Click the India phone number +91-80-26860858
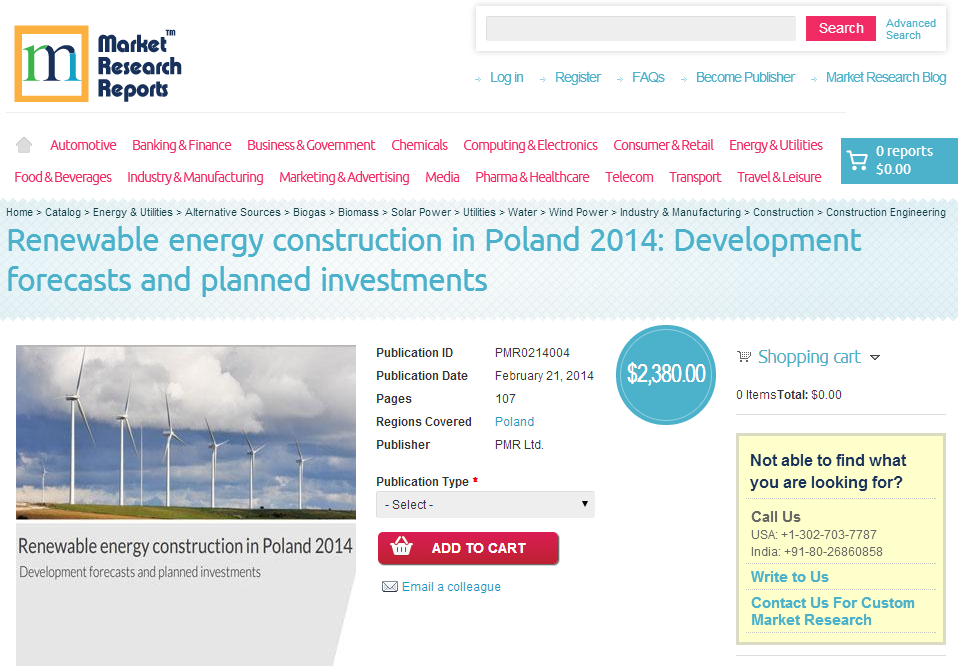The image size is (958, 666). [x=833, y=552]
